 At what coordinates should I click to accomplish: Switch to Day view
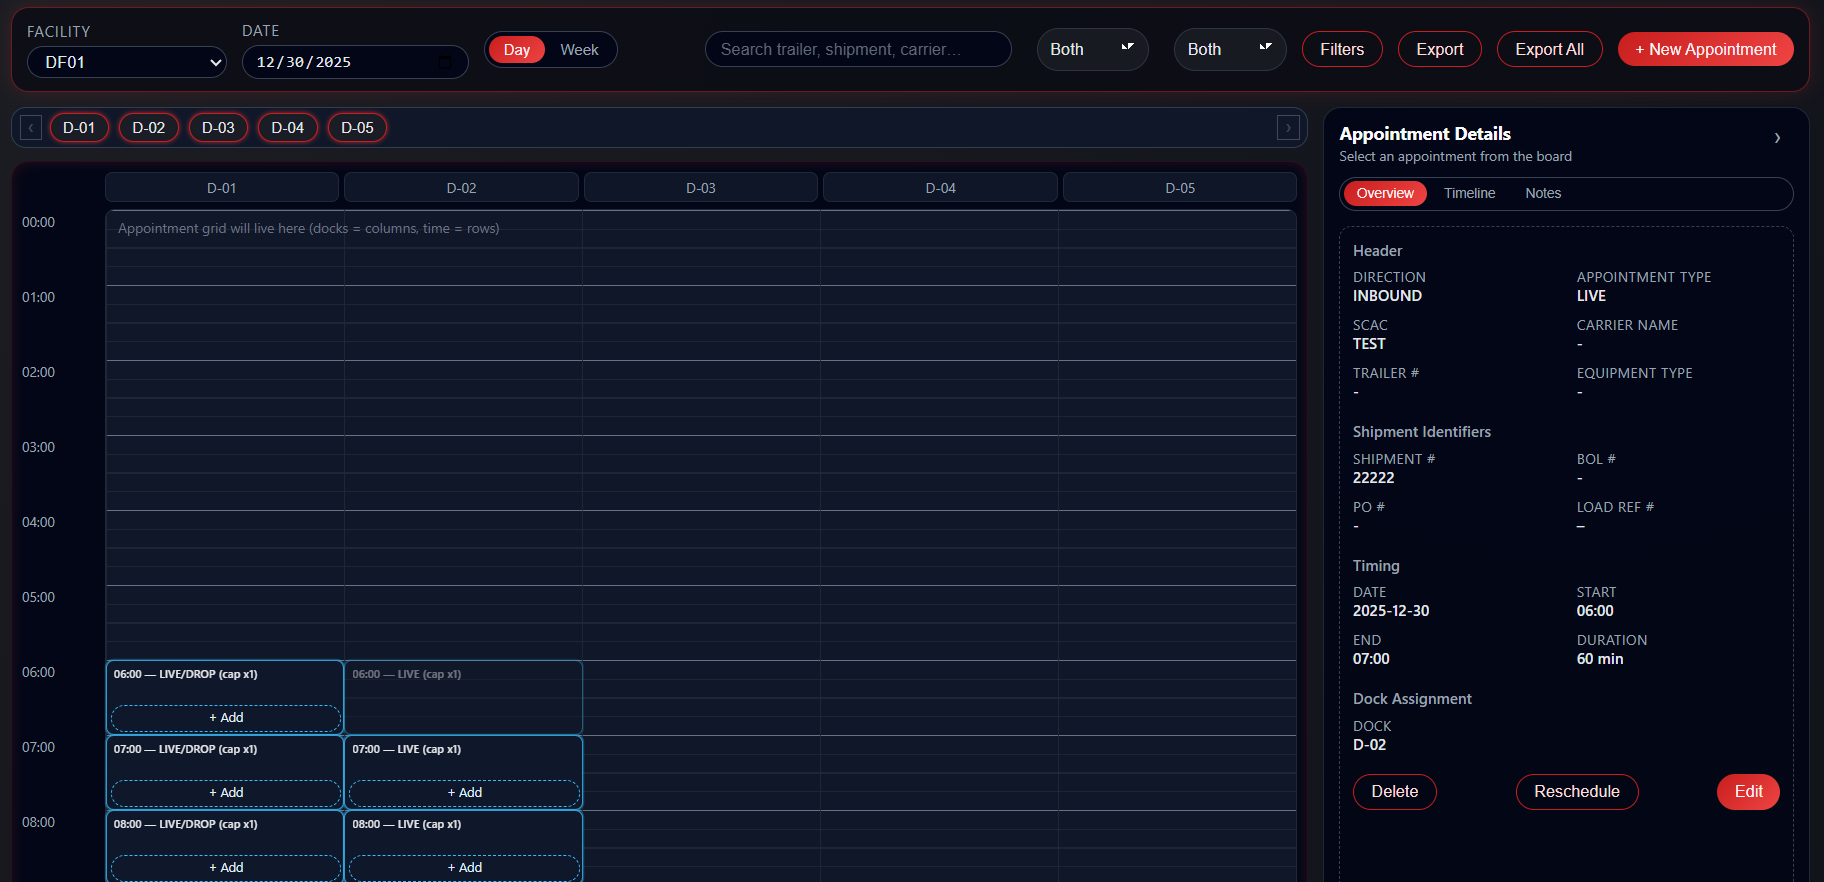517,50
